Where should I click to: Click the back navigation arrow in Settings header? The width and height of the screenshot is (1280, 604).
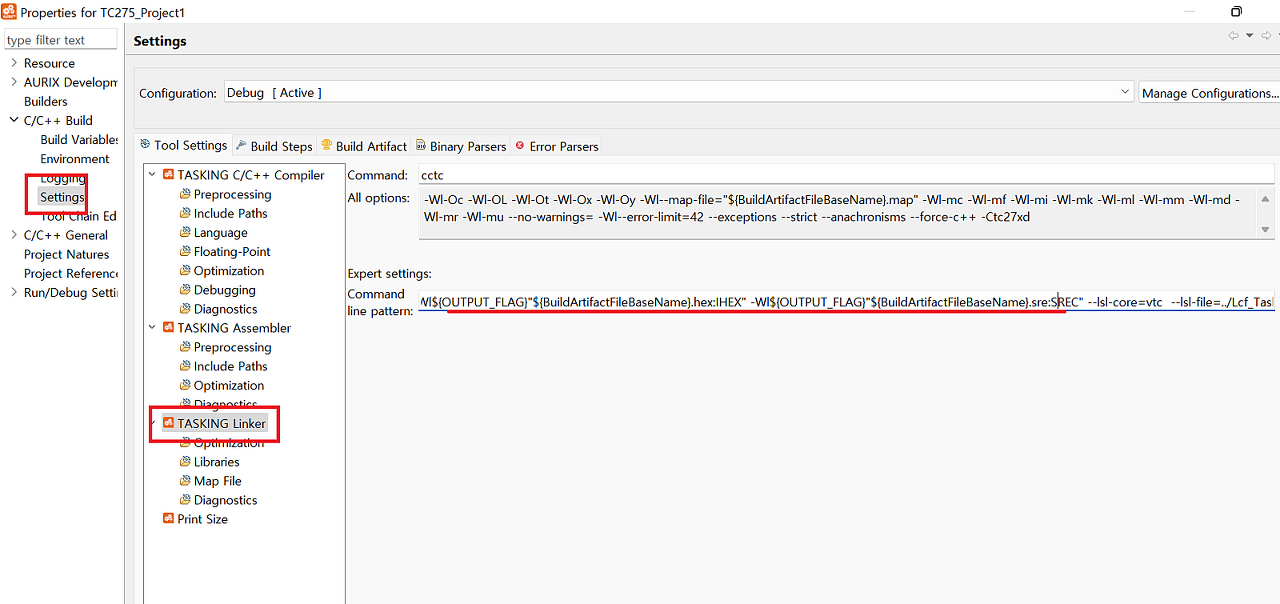[x=1234, y=36]
